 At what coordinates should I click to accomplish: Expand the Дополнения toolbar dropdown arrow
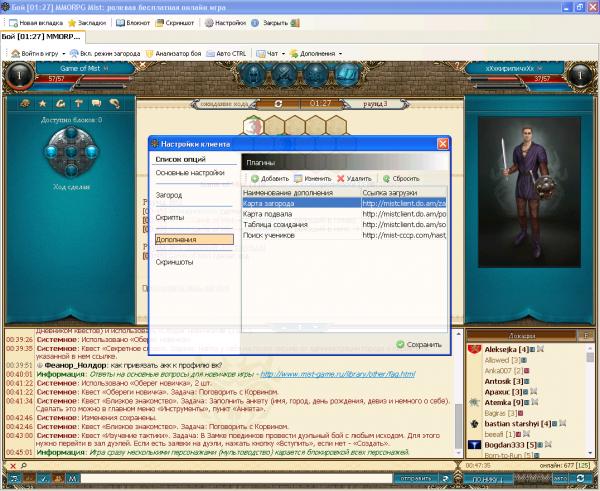click(340, 54)
